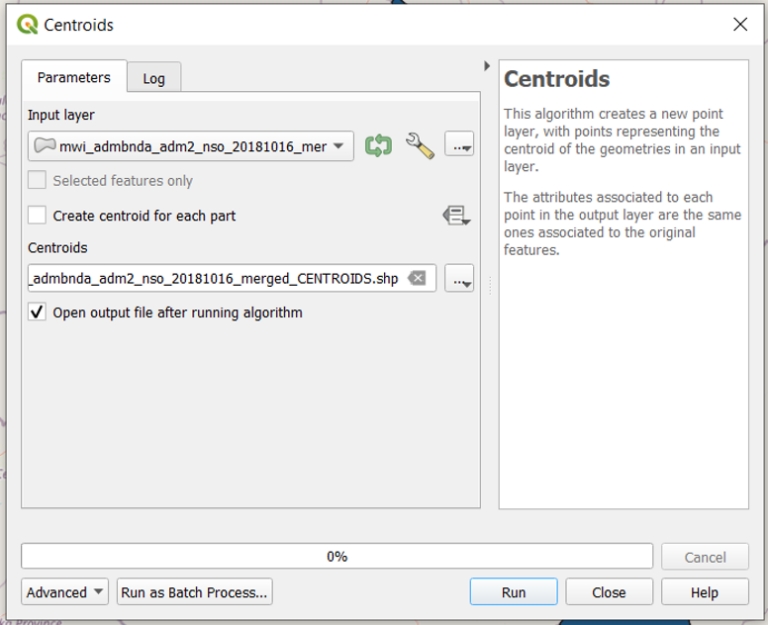Open Help for the Centroids algorithm
768x625 pixels.
[704, 592]
